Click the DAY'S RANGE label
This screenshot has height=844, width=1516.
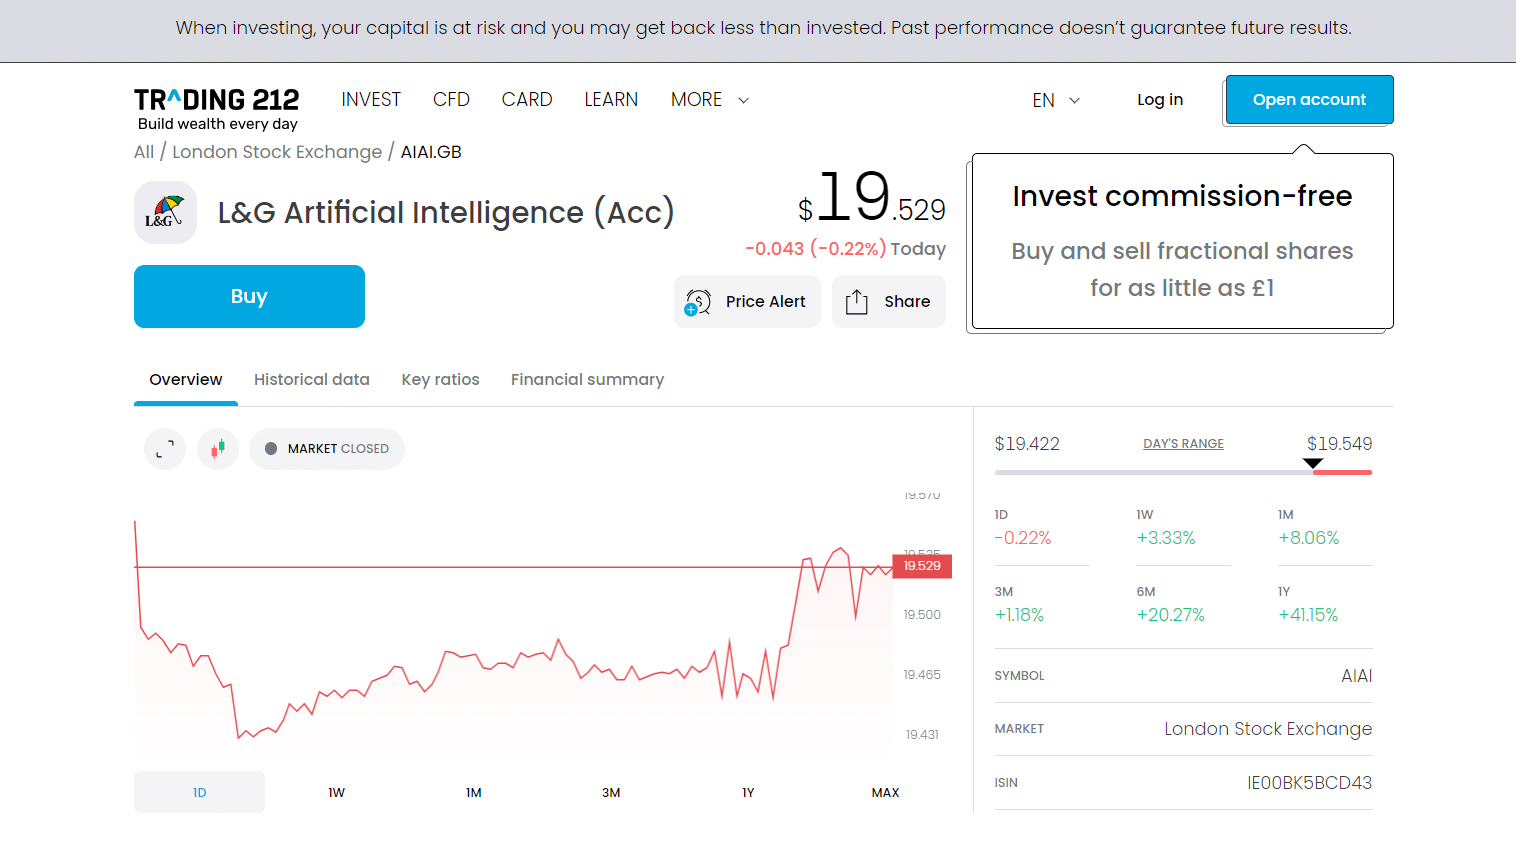(1183, 444)
